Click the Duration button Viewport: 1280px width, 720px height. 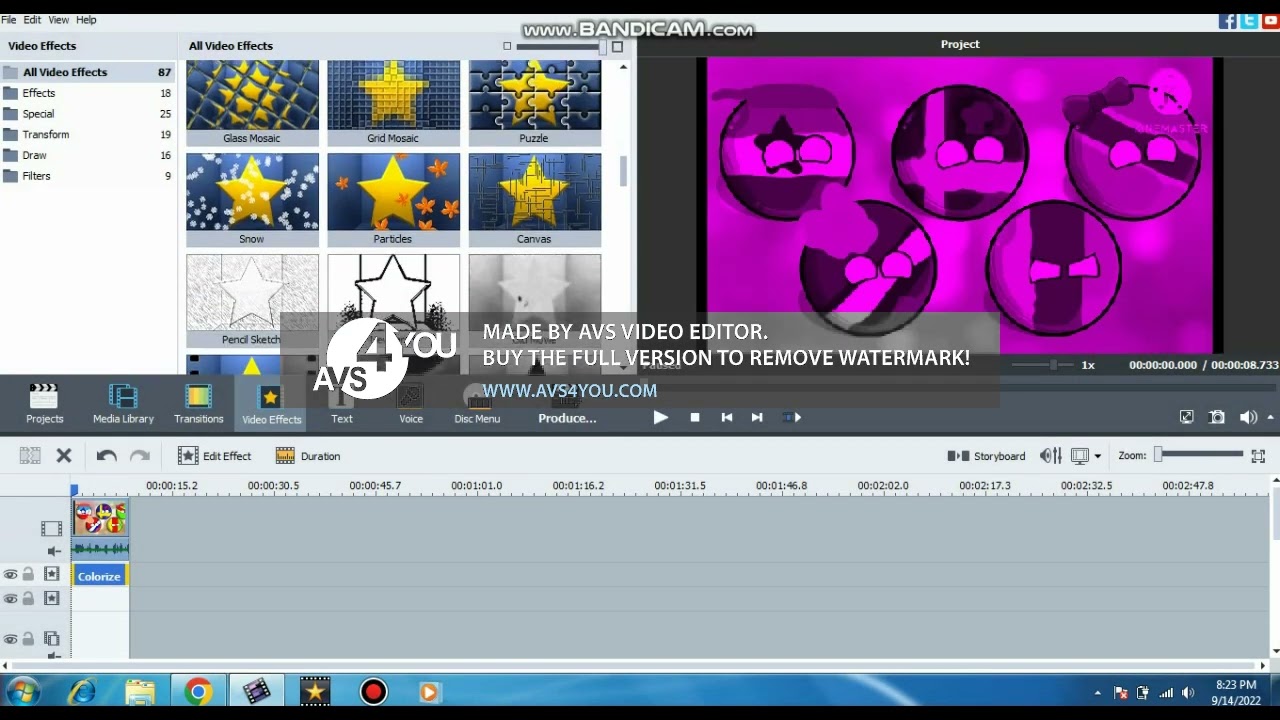click(x=308, y=456)
